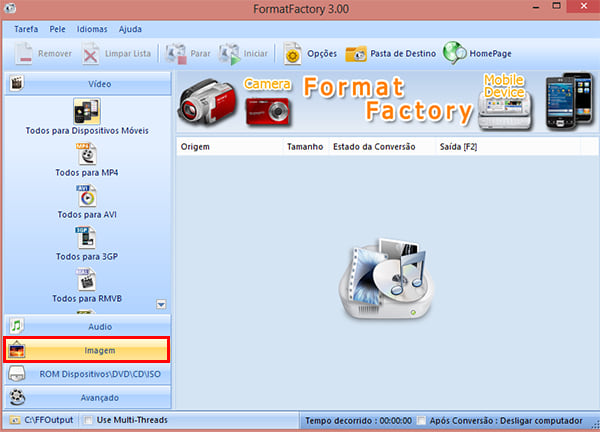
Task: Sort by the Tamanho column header
Action: pos(305,147)
